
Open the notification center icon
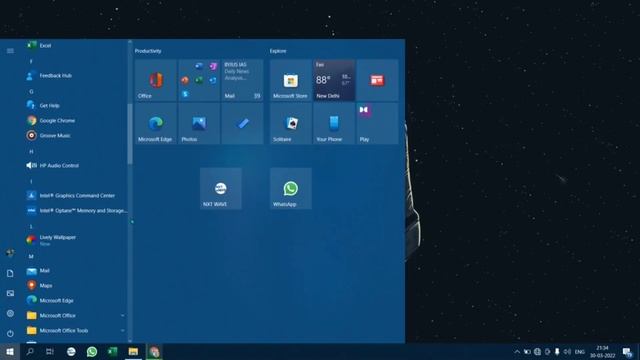point(627,352)
